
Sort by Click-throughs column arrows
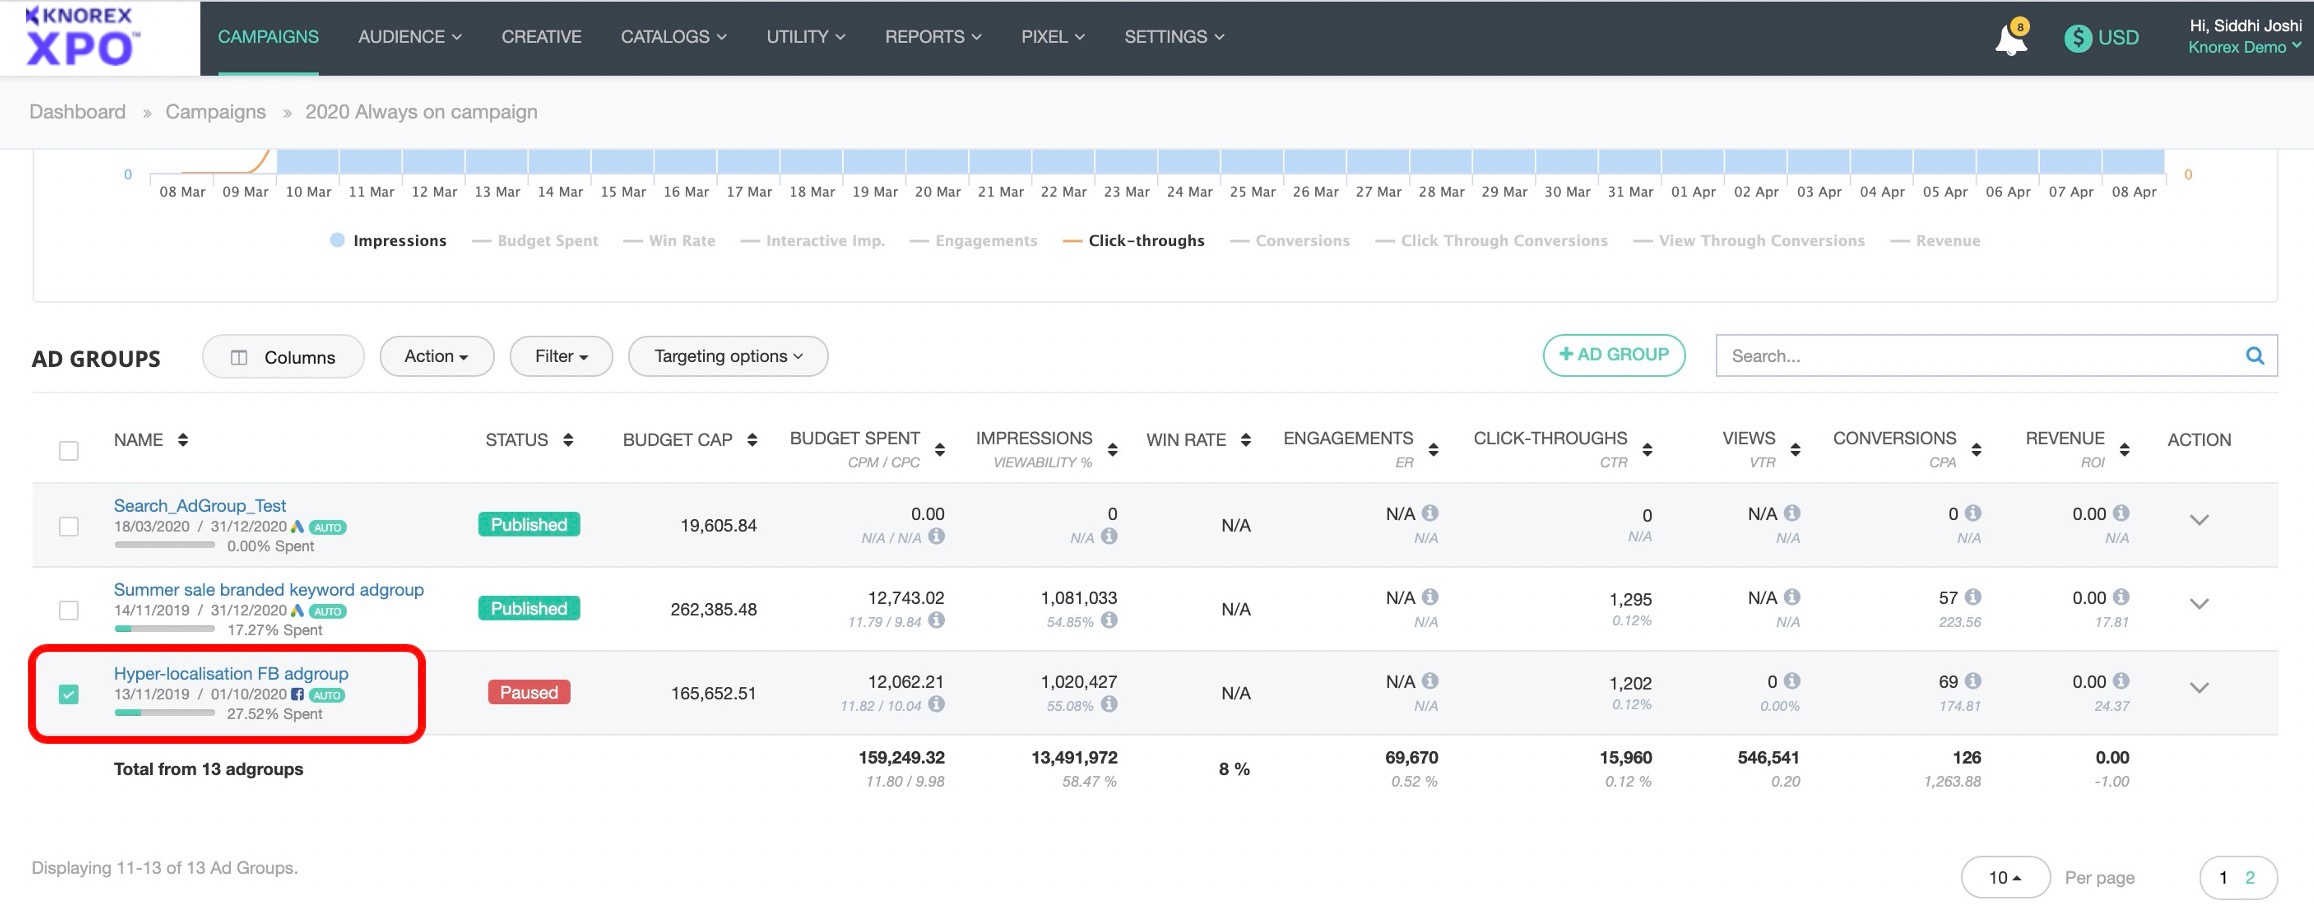pos(1648,450)
